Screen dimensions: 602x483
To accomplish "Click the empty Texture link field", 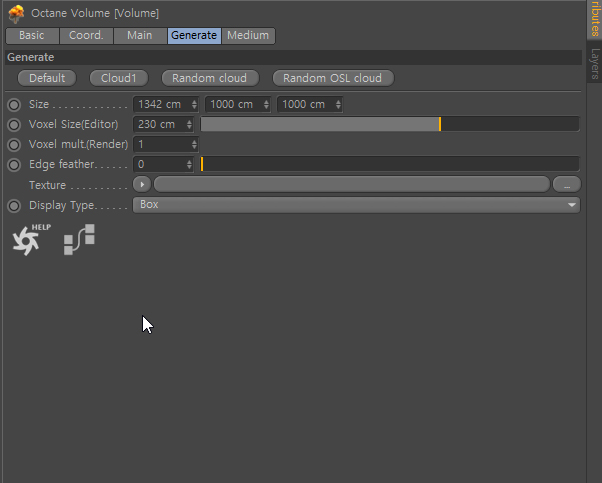I will 352,185.
